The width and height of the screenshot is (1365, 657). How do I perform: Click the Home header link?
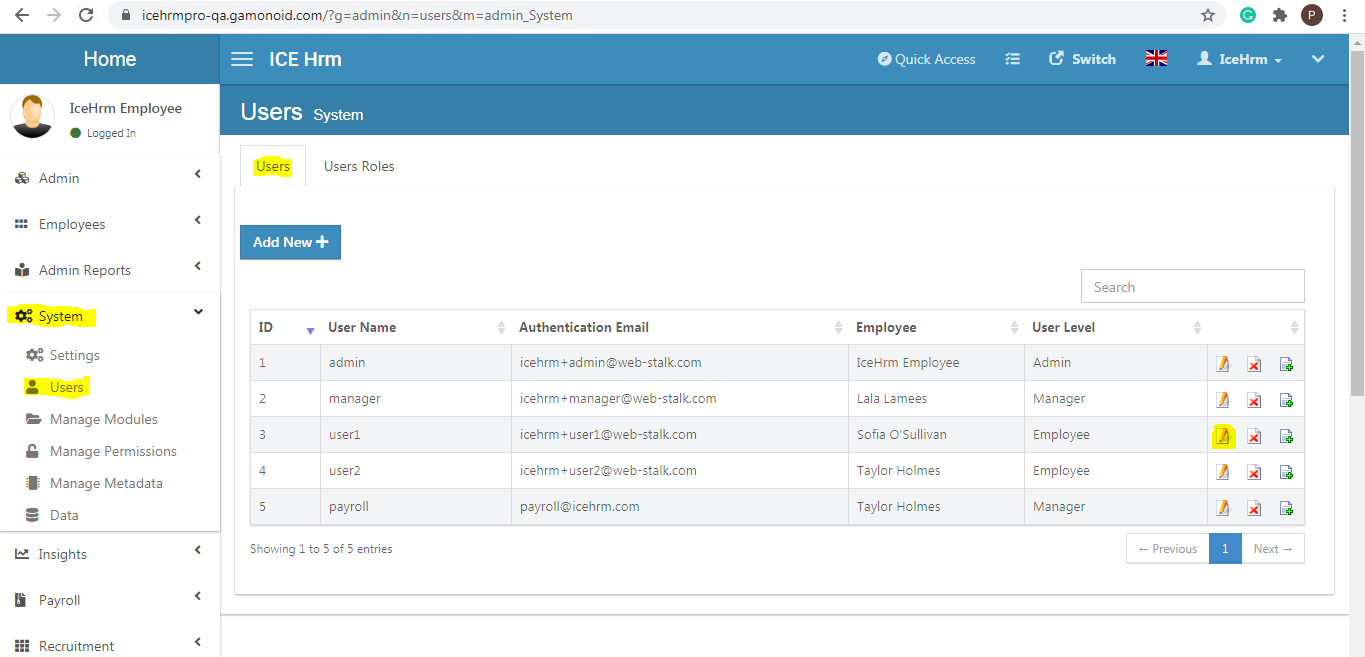(x=110, y=59)
